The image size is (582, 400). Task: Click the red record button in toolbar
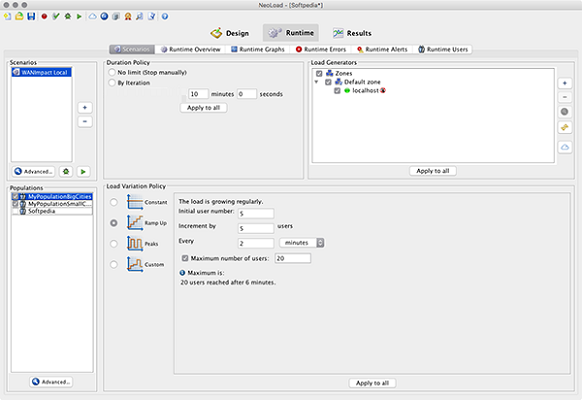(44, 16)
